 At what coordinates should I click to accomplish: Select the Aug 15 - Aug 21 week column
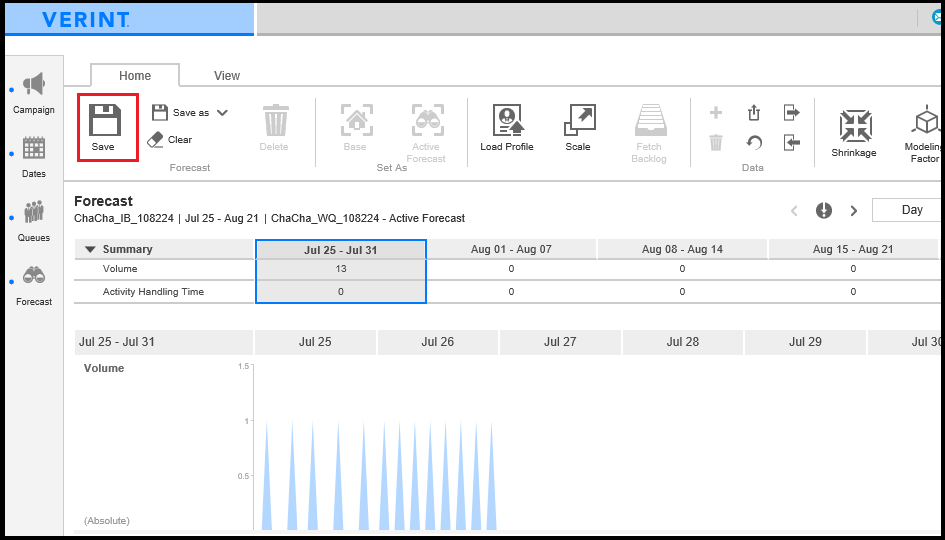[x=853, y=250]
